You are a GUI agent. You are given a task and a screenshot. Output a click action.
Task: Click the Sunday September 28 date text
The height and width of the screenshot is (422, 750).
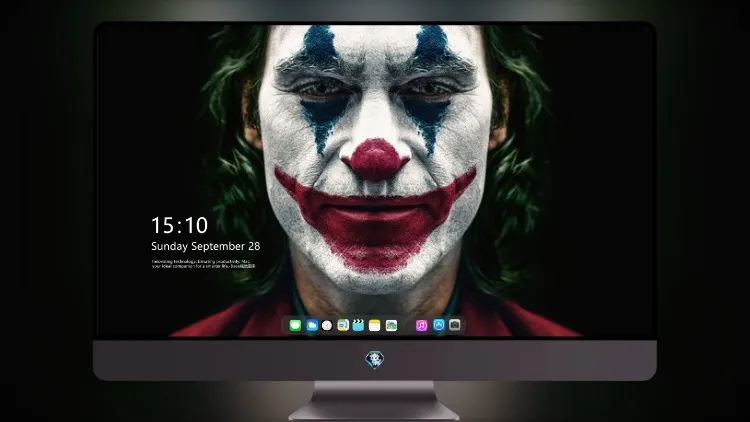pos(206,246)
